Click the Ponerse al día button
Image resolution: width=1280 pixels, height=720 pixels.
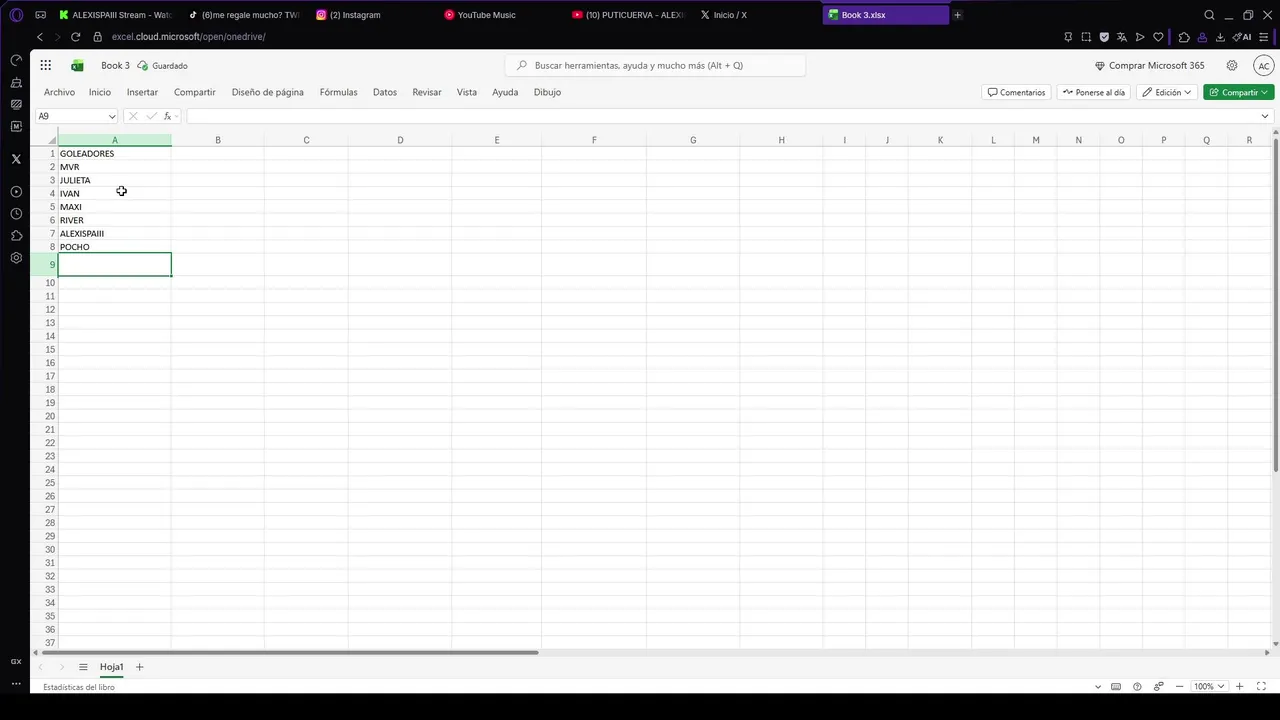click(1093, 92)
